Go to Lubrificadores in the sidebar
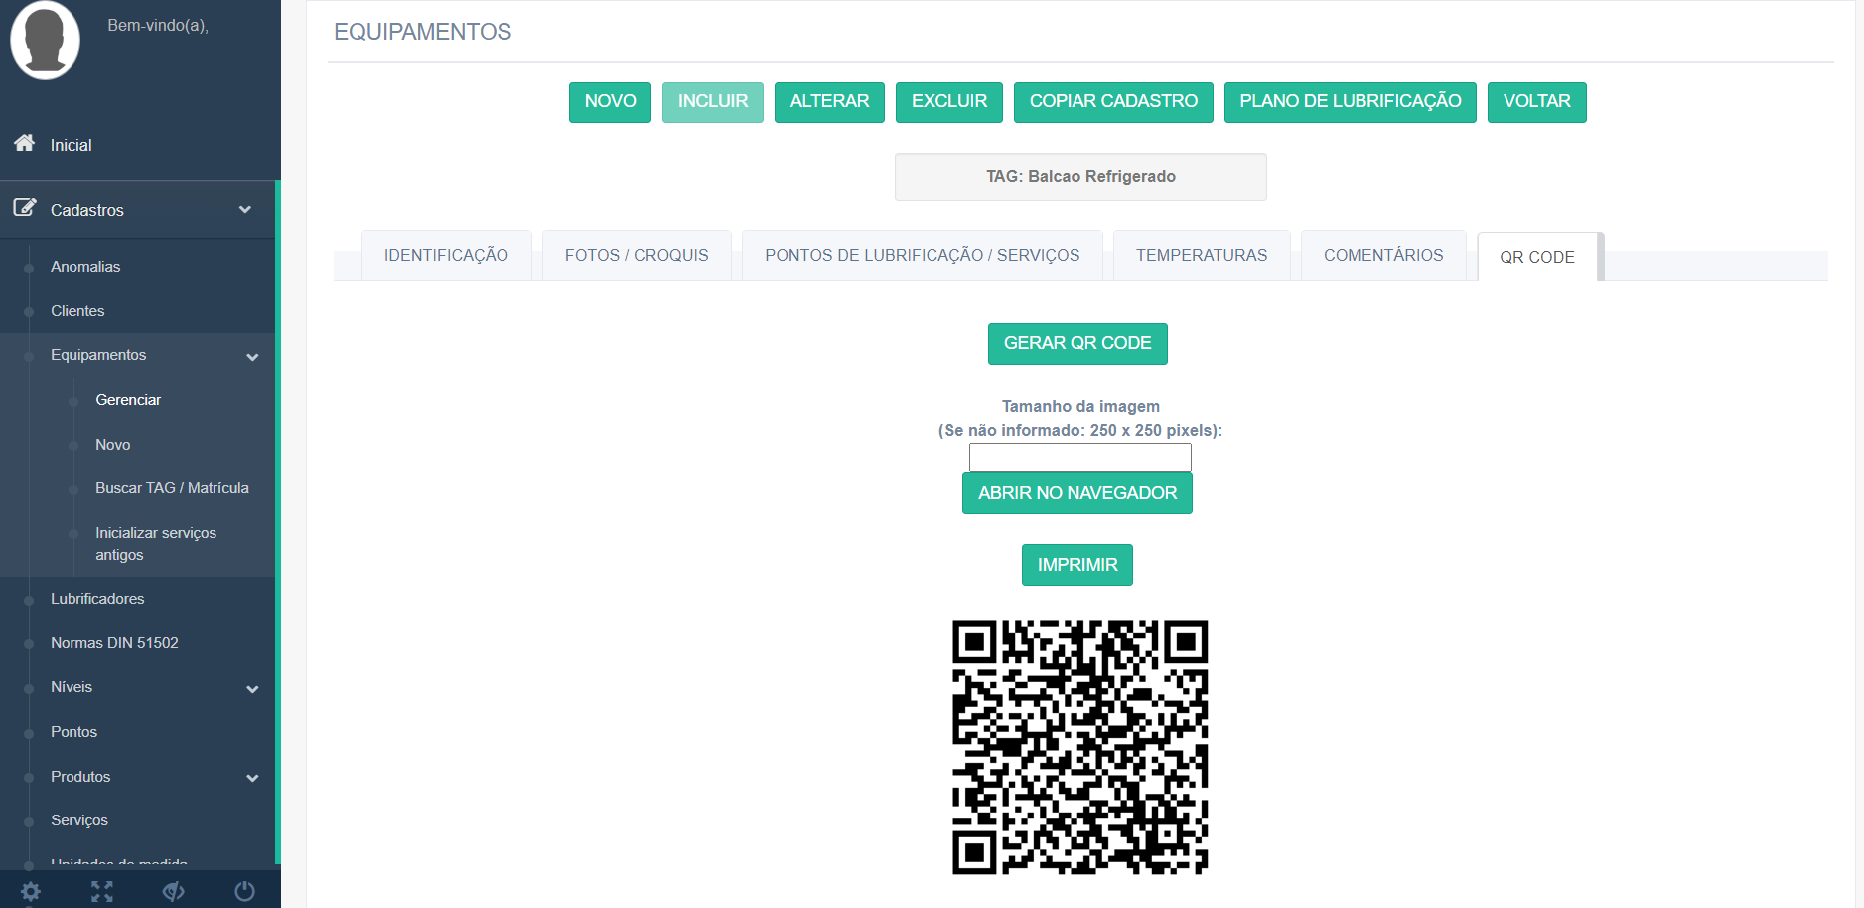Image resolution: width=1864 pixels, height=908 pixels. click(98, 599)
